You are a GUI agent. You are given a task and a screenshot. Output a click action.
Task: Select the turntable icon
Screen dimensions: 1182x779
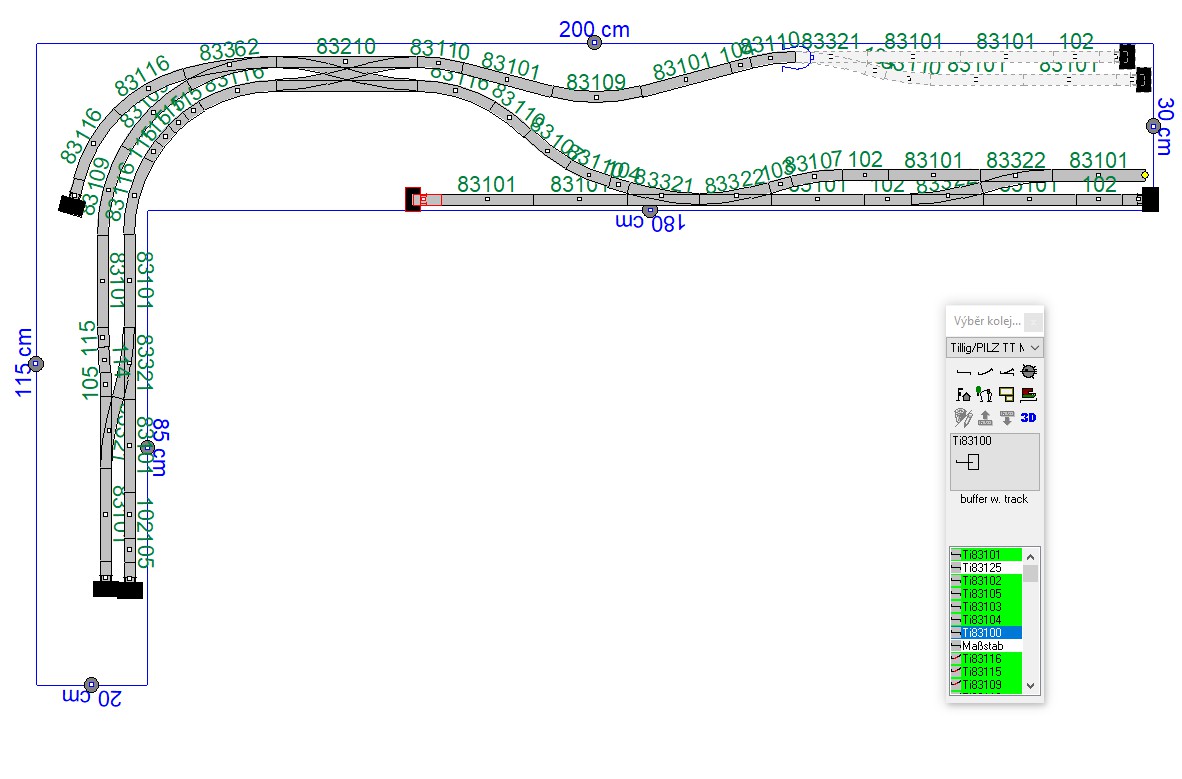(1028, 372)
